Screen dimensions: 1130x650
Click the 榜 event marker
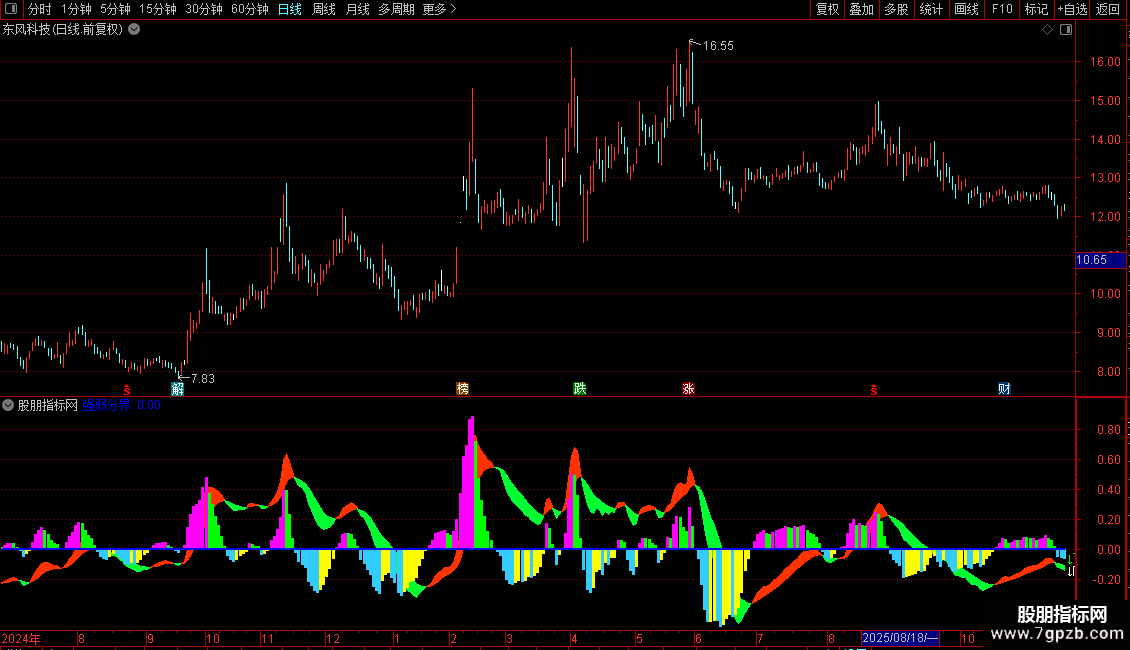tap(463, 389)
